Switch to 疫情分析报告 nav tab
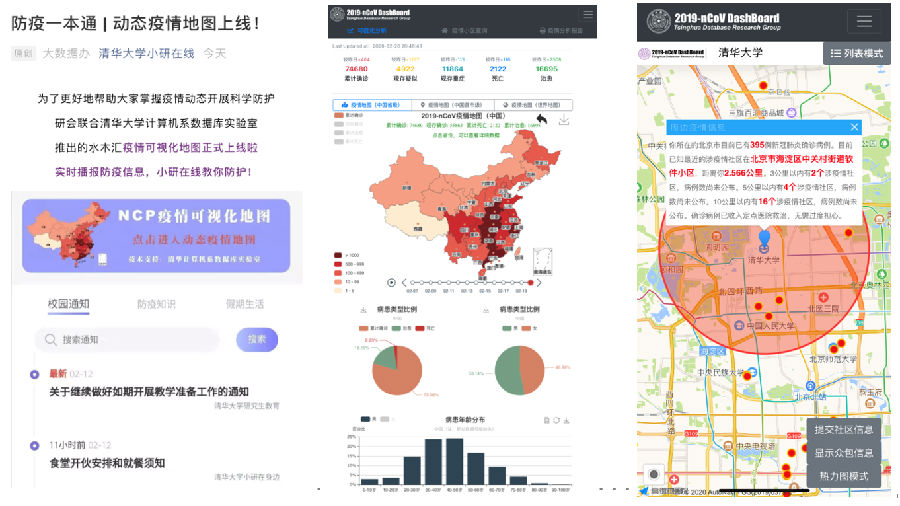900x506 pixels. (561, 30)
